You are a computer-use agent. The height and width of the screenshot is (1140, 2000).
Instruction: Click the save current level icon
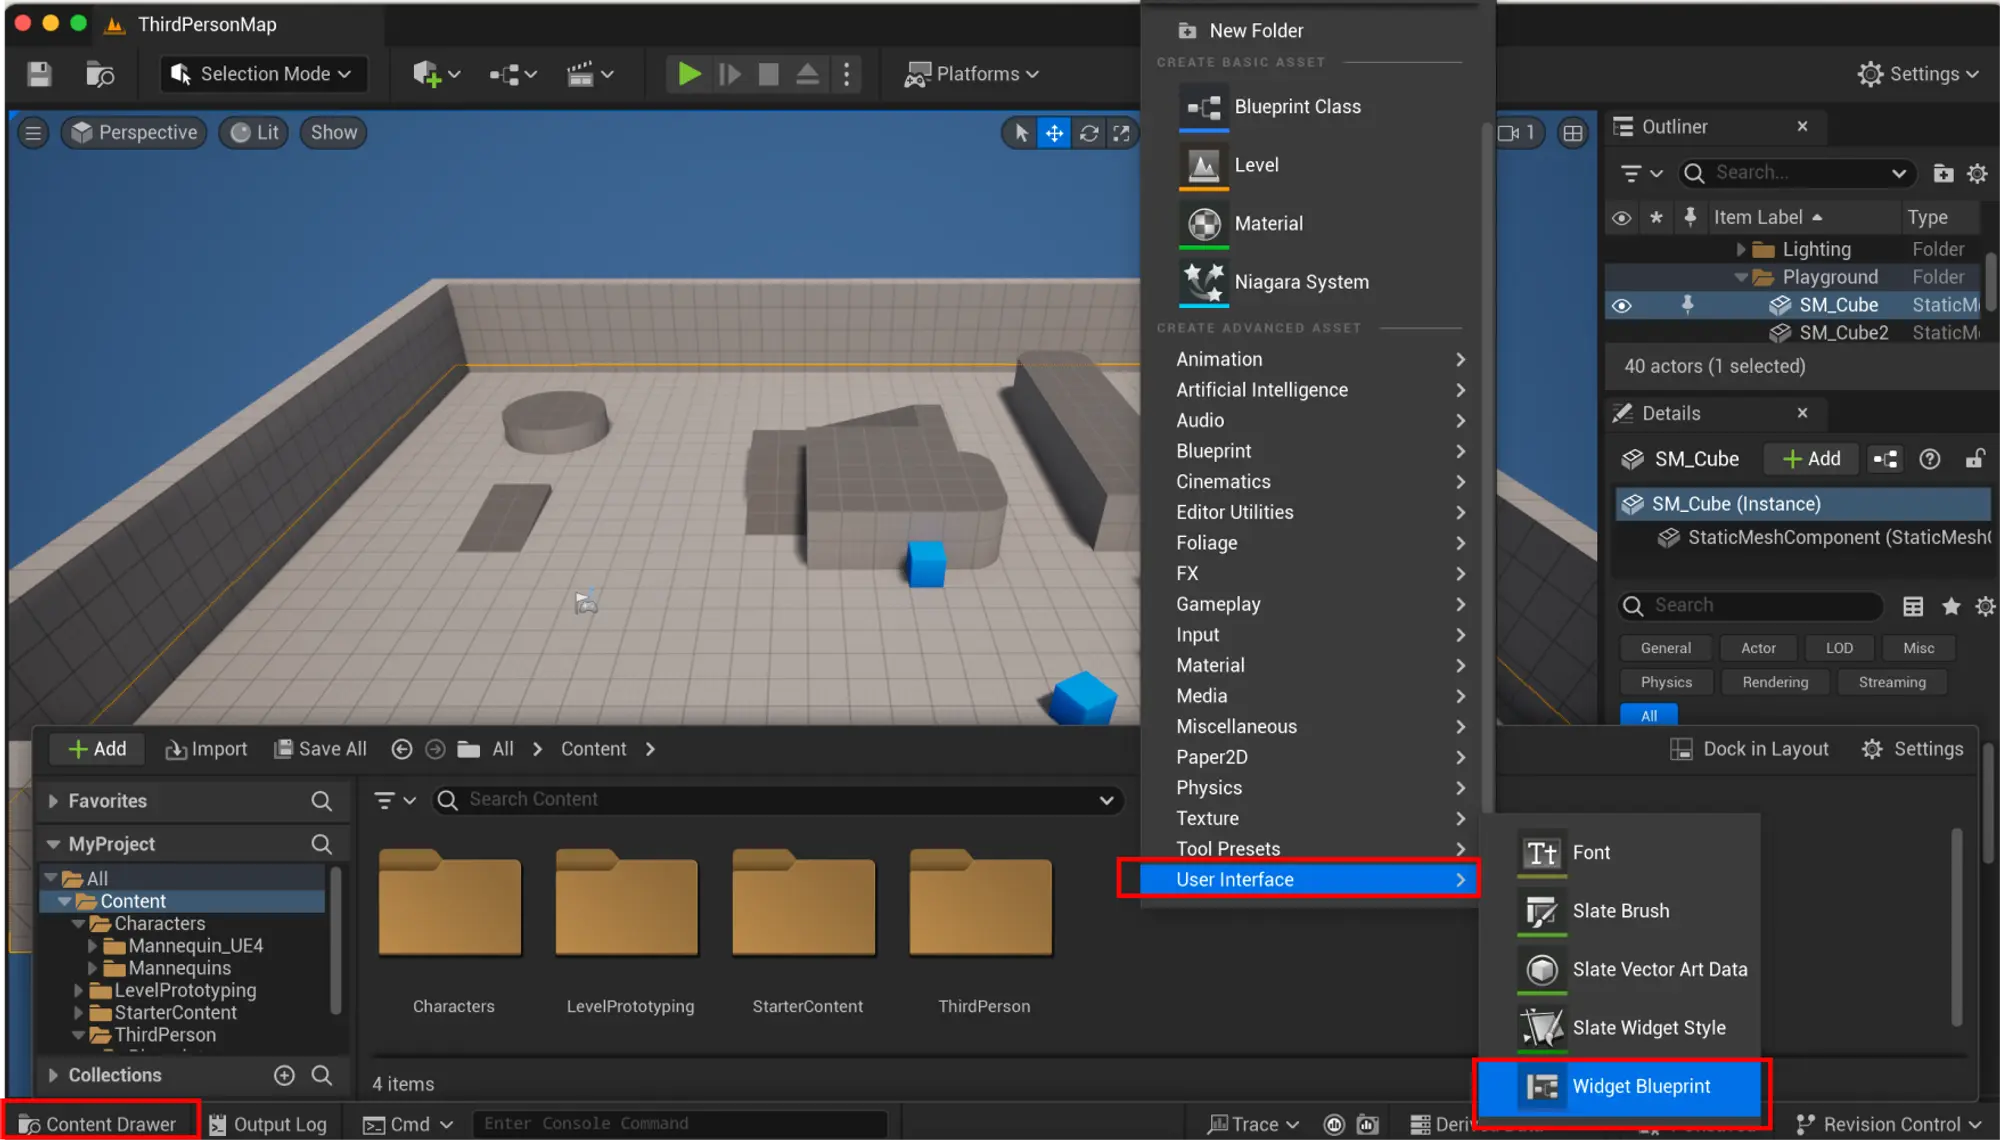(39, 74)
